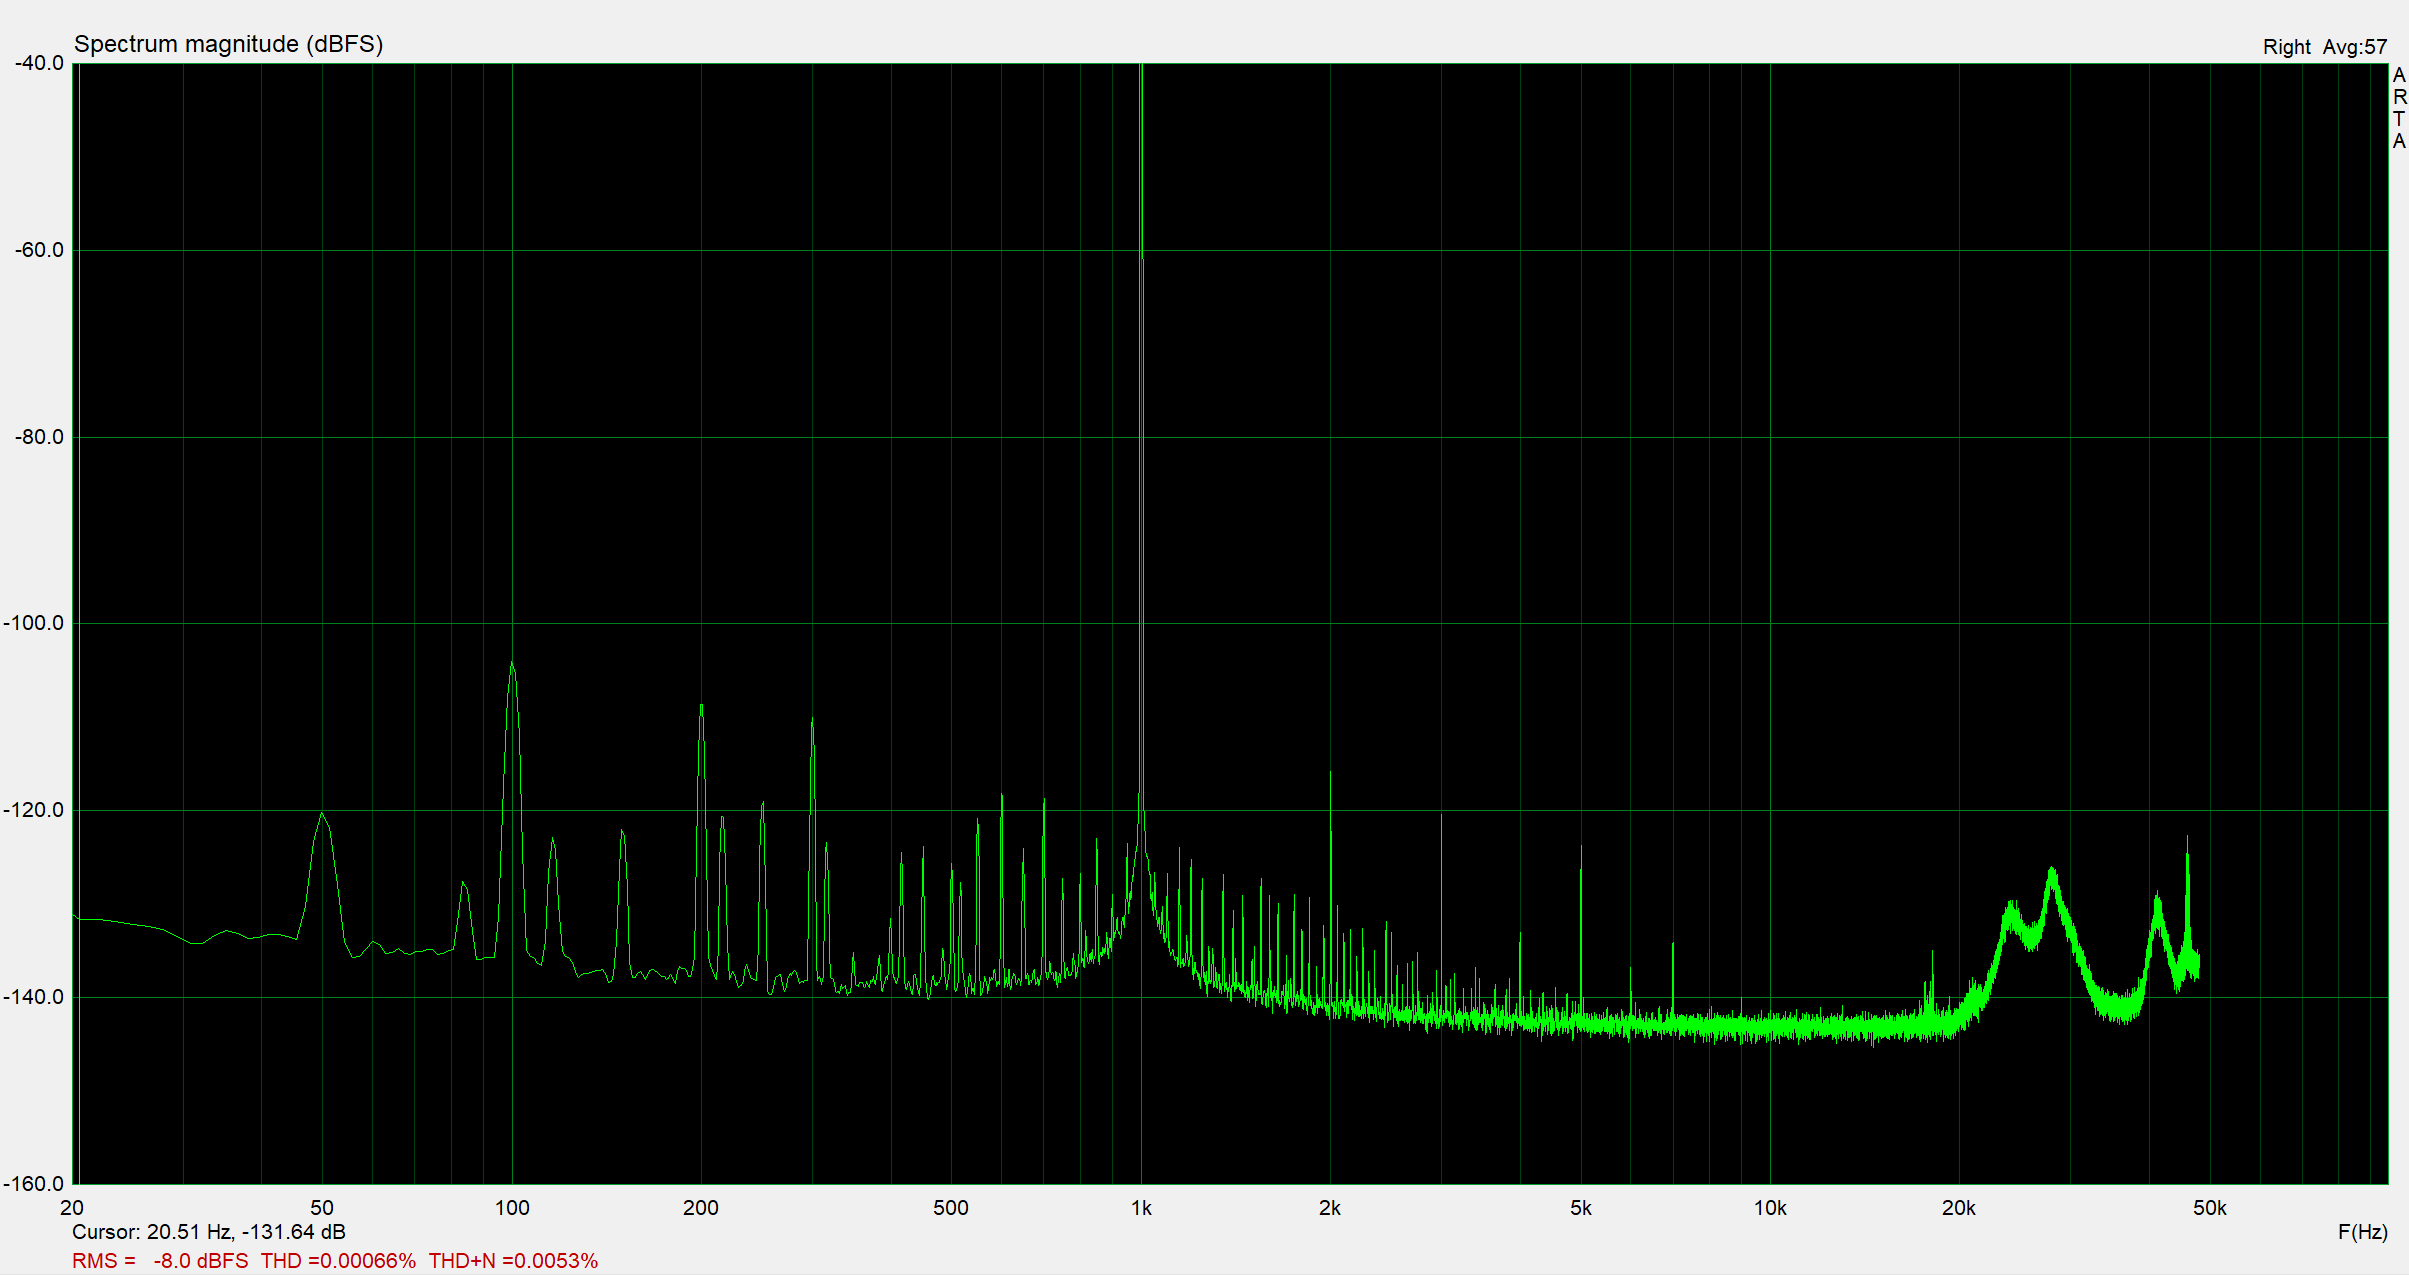Click the 20k x-axis label

pyautogui.click(x=1959, y=1208)
